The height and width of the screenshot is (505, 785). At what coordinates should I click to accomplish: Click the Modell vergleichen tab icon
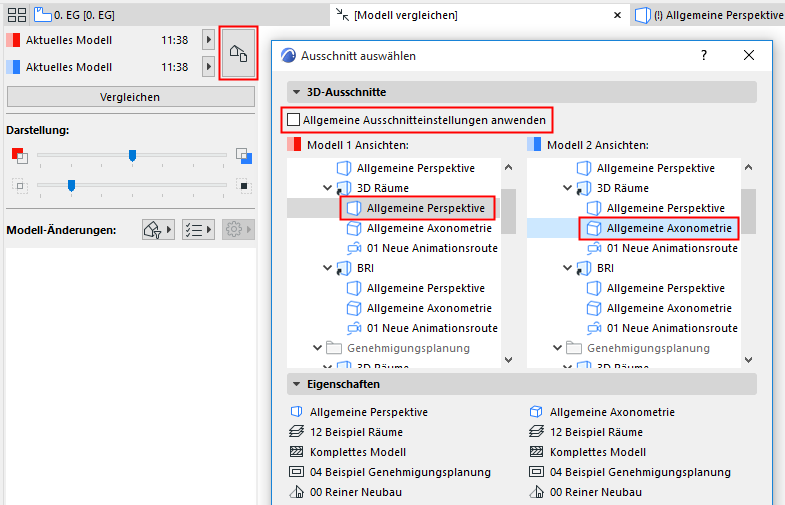point(342,15)
